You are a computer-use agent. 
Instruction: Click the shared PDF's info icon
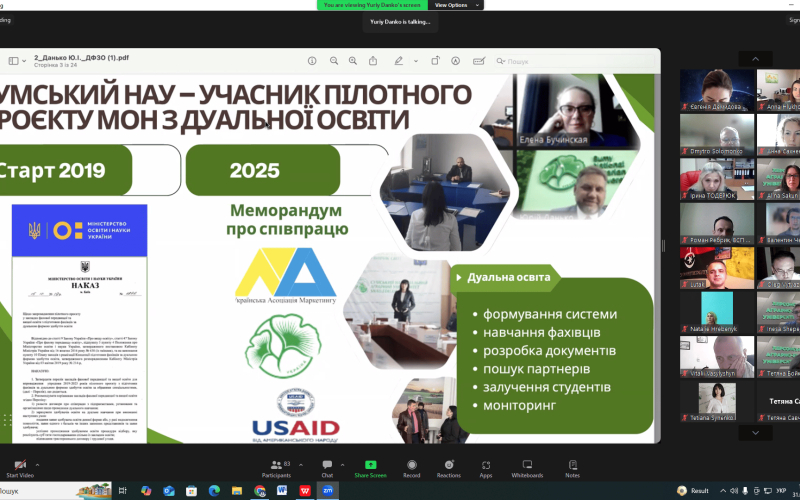(x=312, y=61)
